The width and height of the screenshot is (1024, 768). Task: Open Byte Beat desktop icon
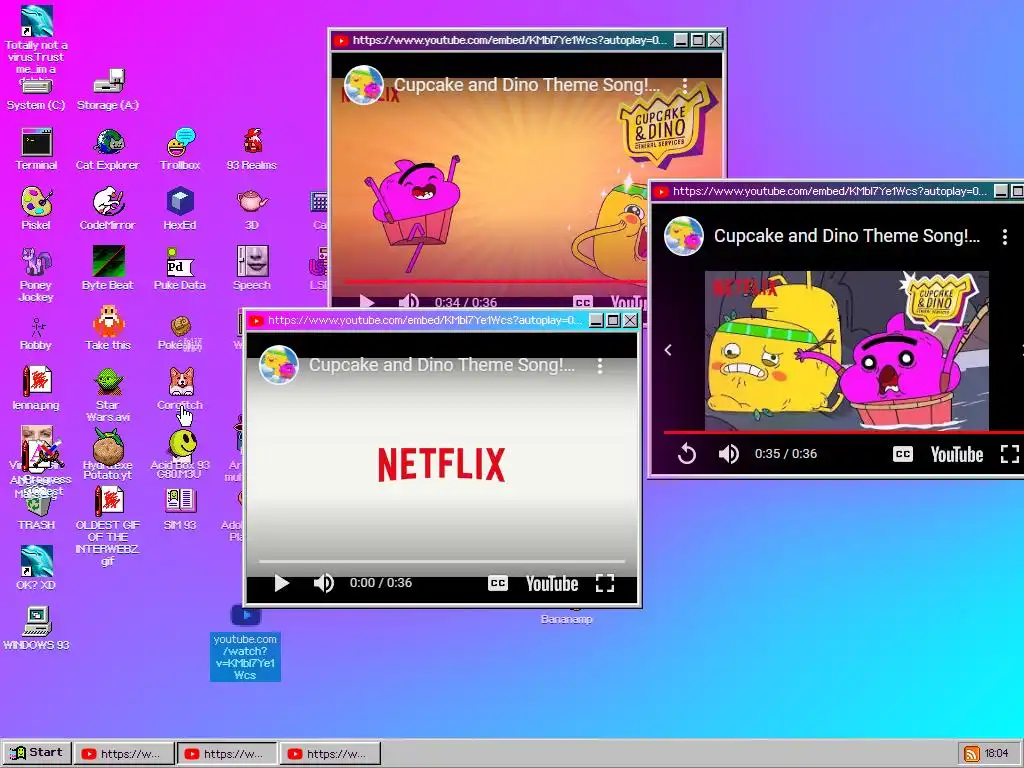click(108, 268)
